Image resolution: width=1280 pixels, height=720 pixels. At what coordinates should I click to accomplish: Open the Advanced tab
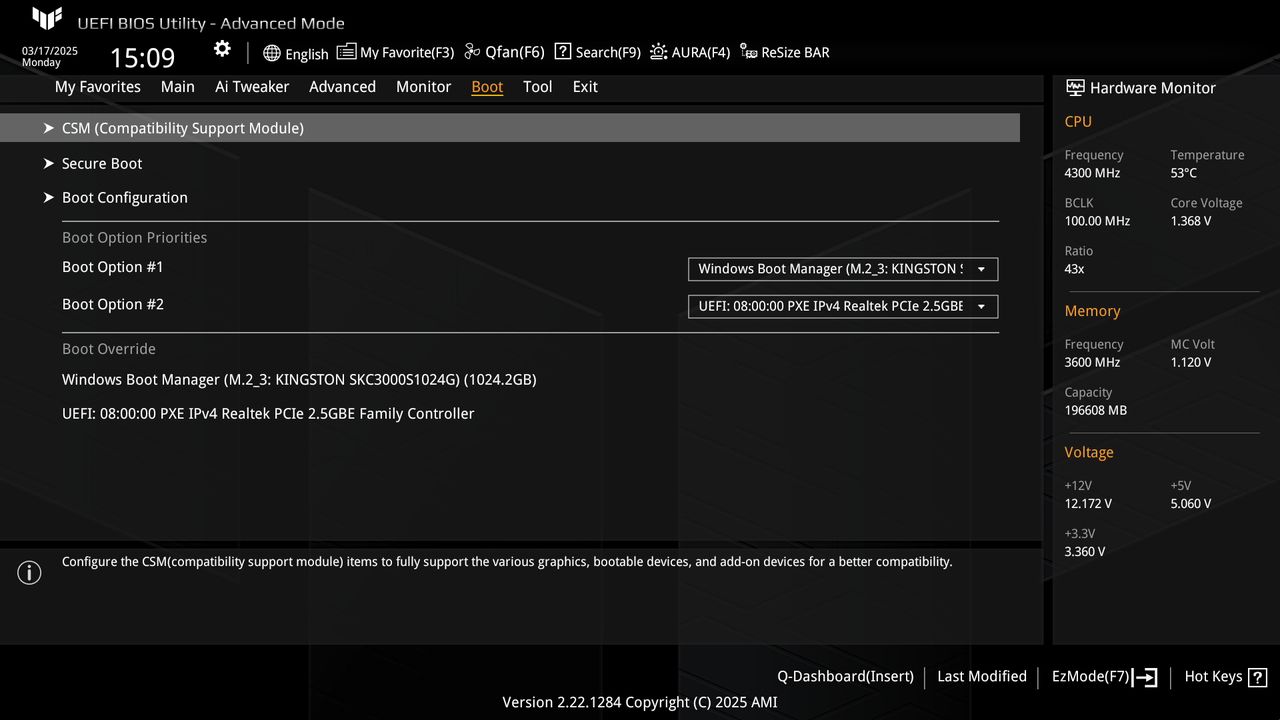pyautogui.click(x=342, y=87)
